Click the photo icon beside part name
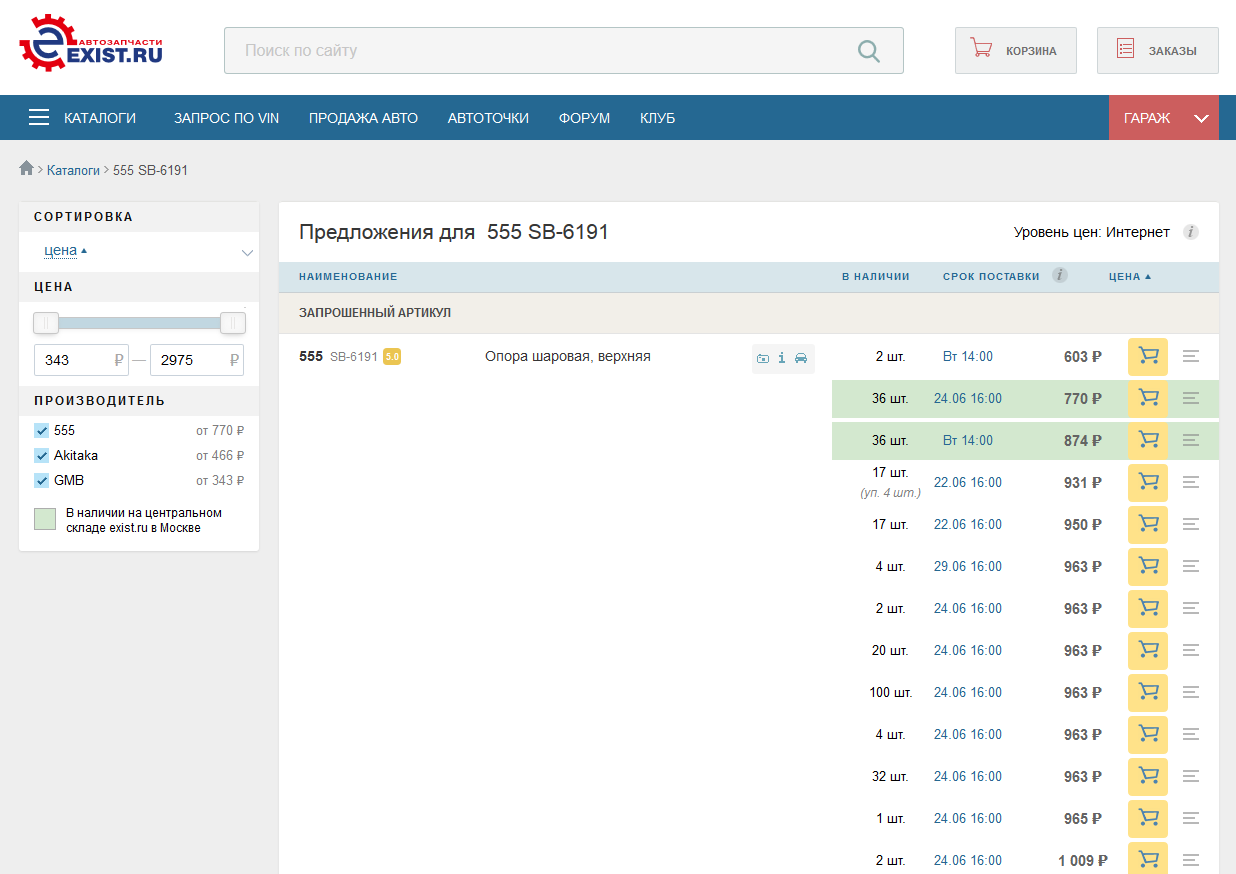This screenshot has width=1236, height=874. 763,358
